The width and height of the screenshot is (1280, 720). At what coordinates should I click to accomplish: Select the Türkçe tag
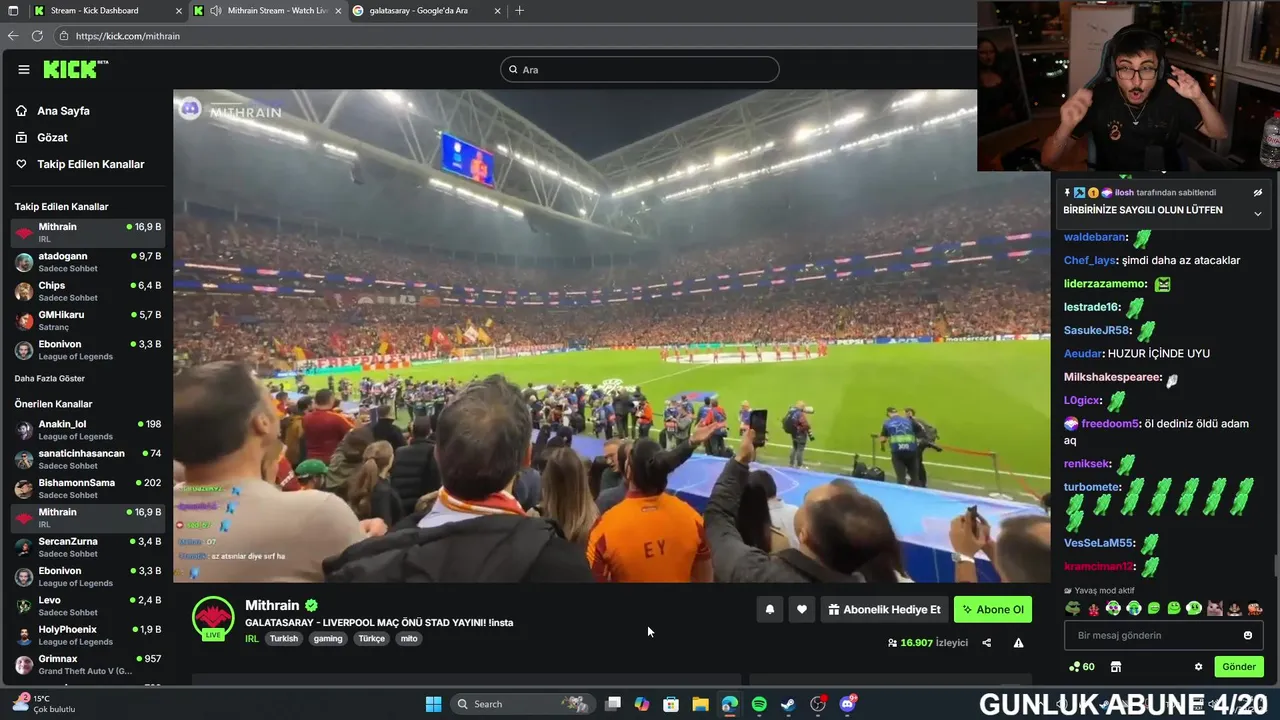click(372, 638)
